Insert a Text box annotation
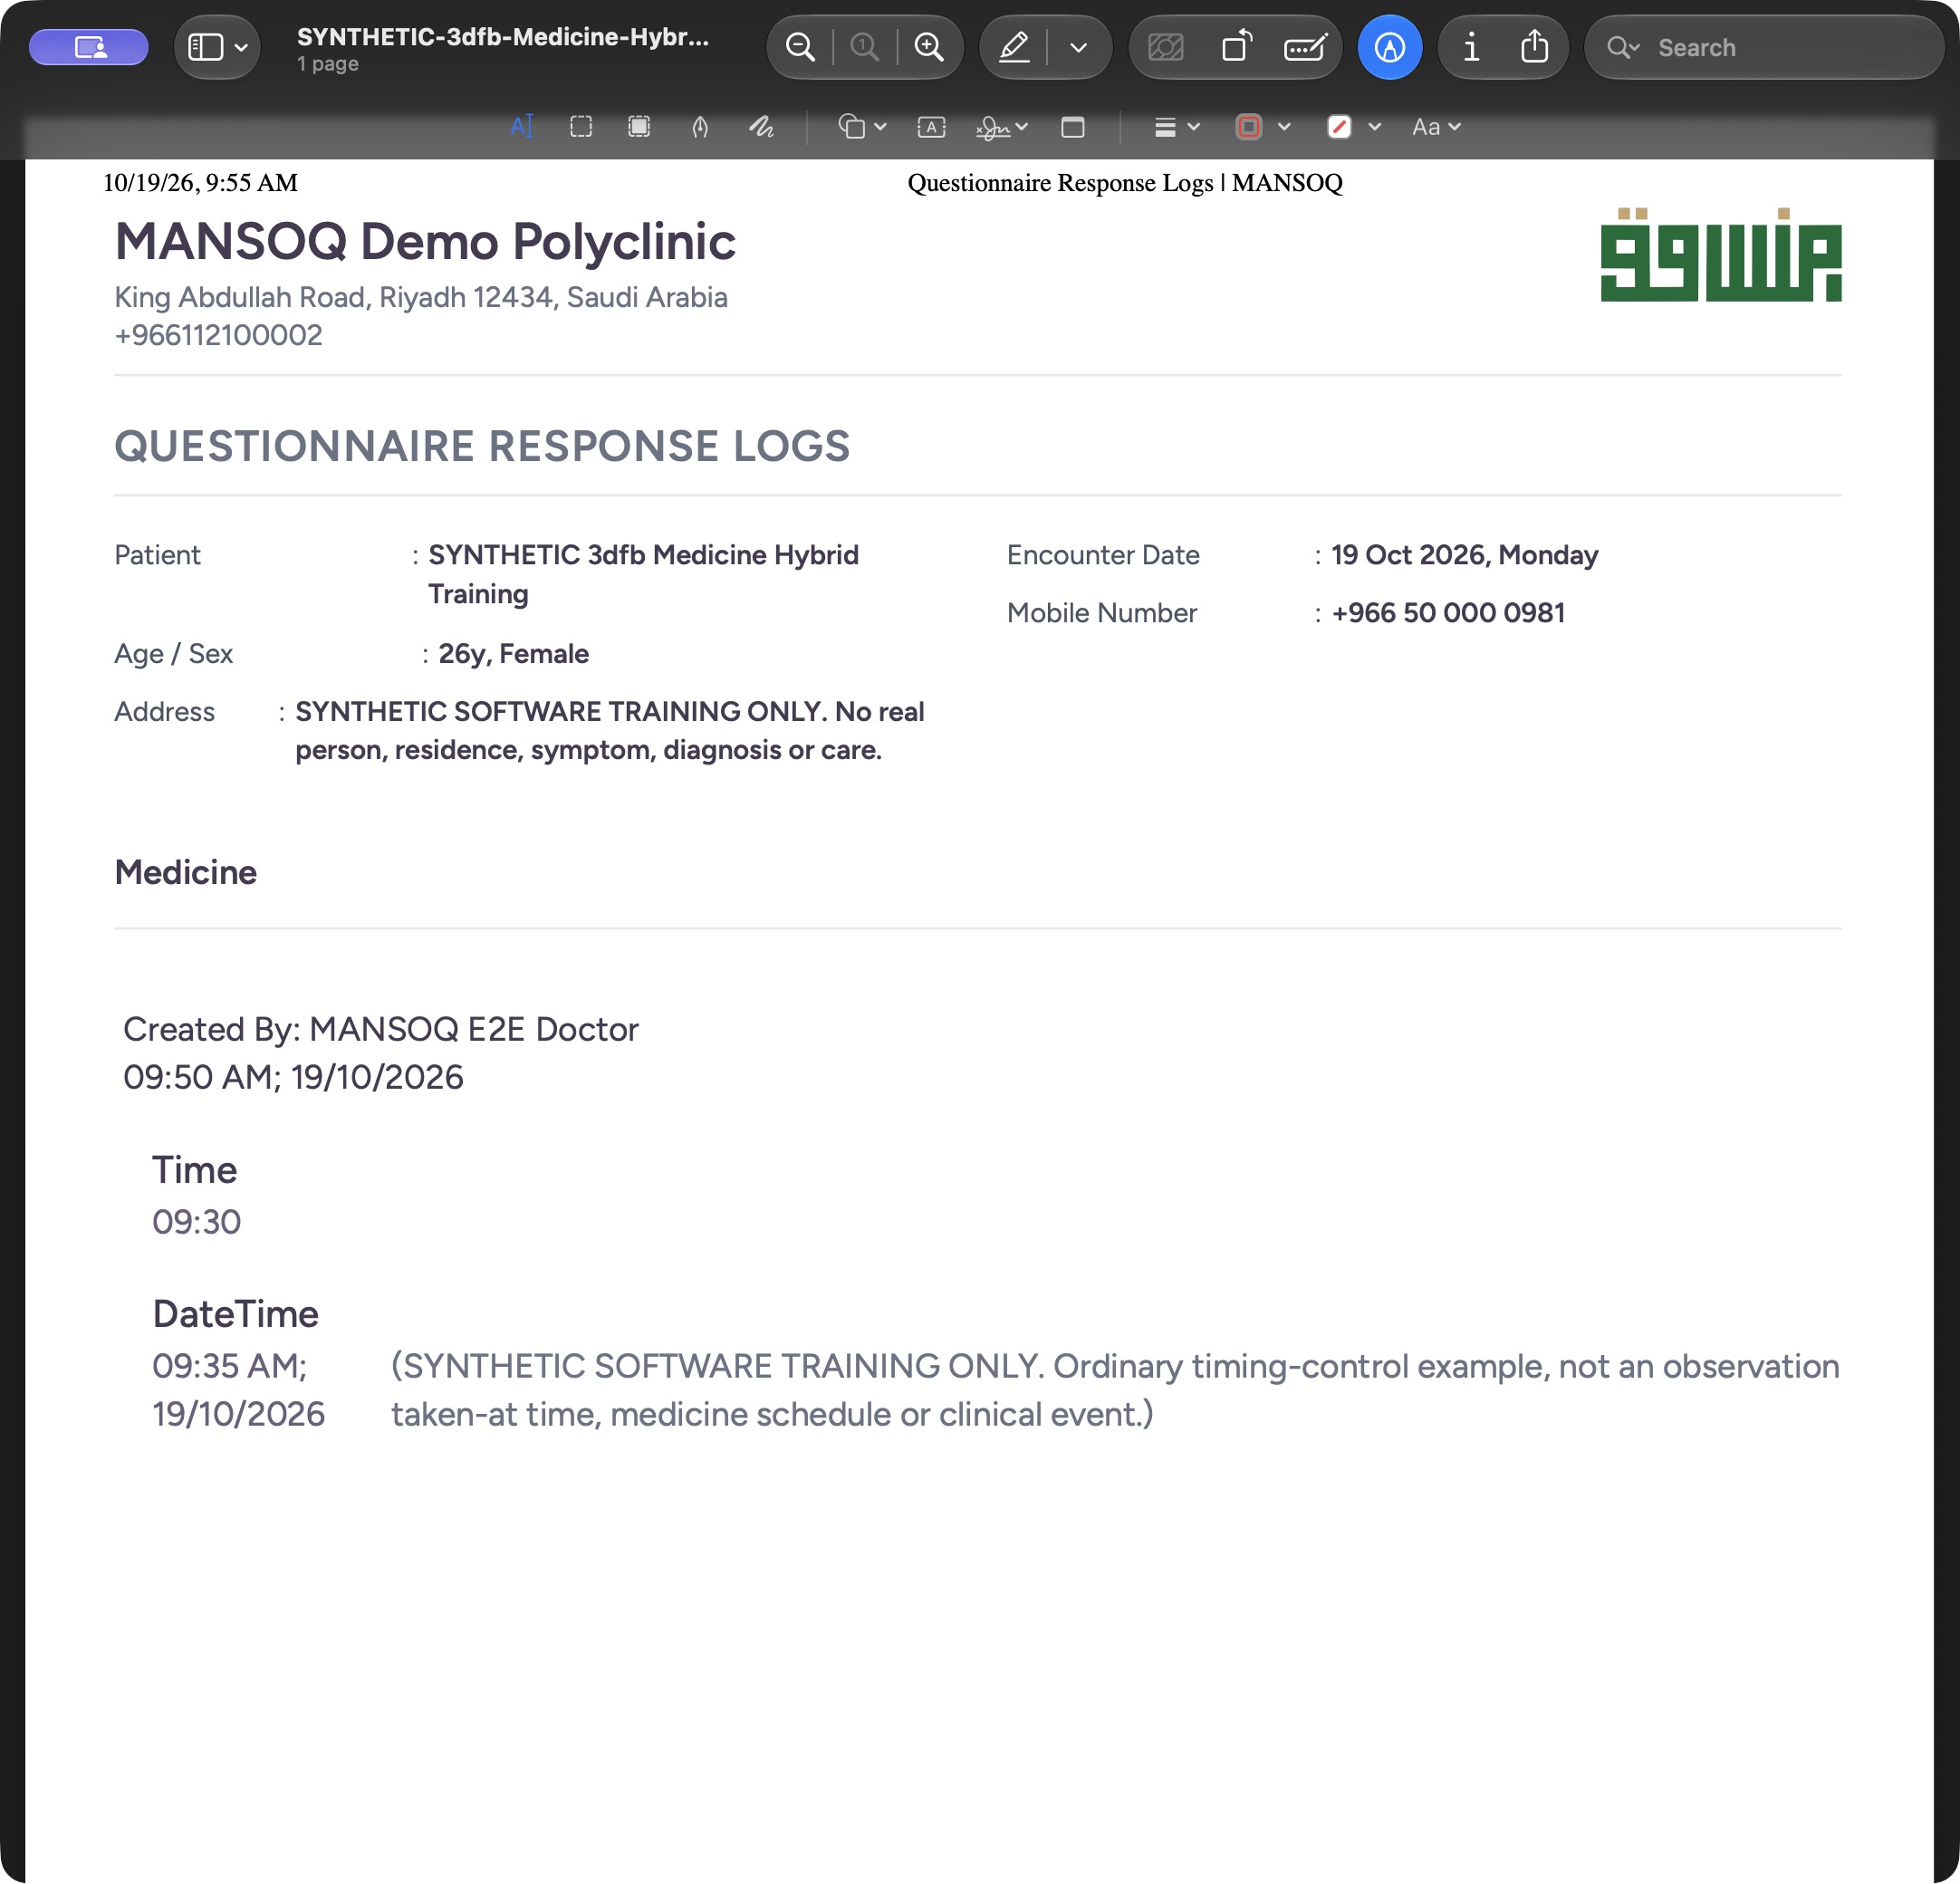The height and width of the screenshot is (1884, 1960). point(931,127)
